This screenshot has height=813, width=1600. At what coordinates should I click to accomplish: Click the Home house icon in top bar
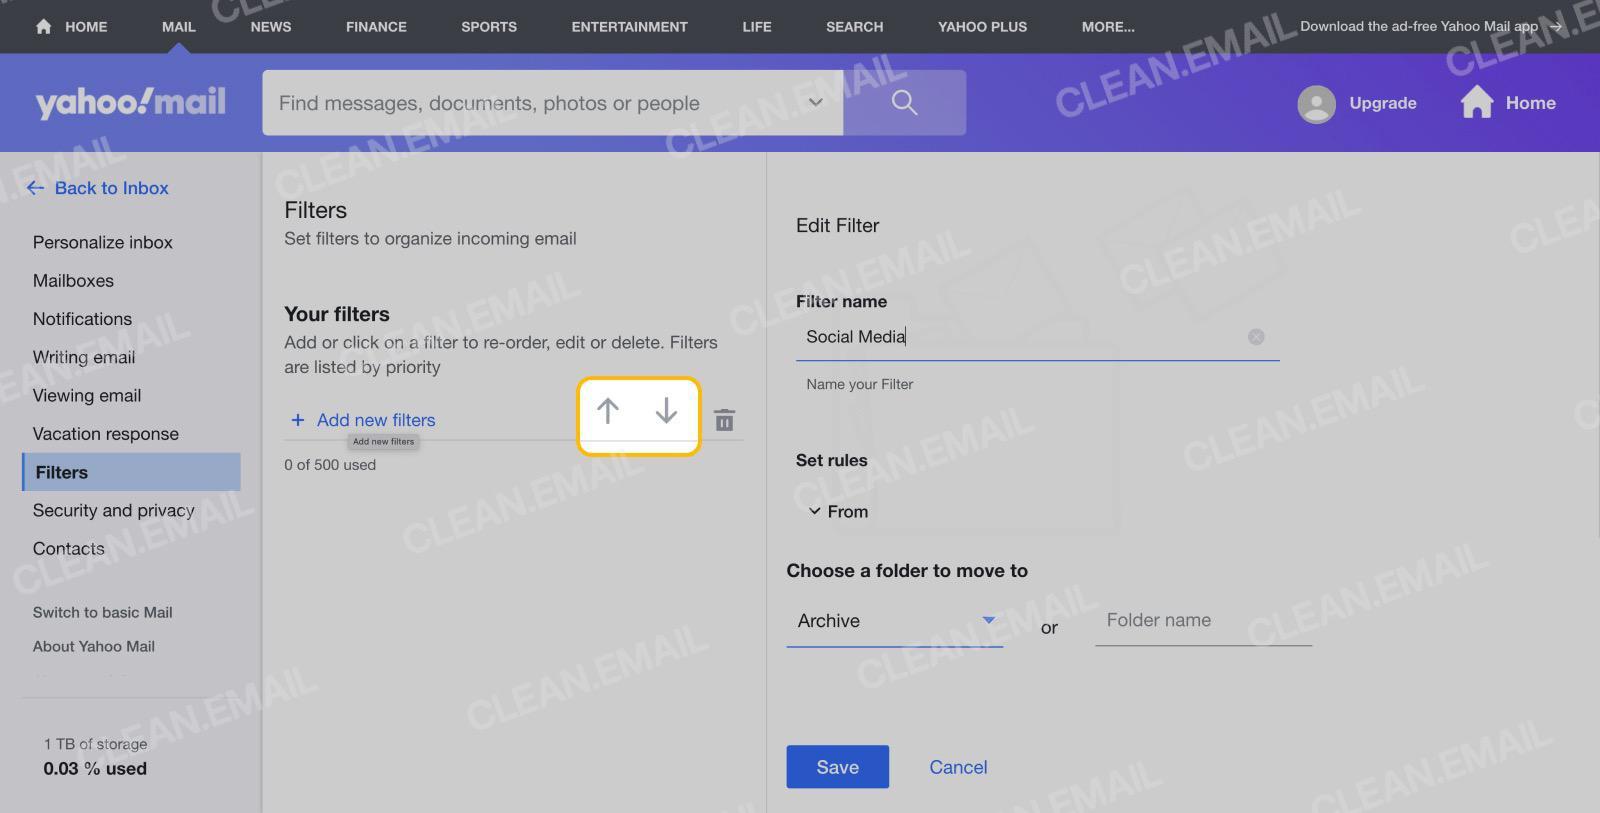[43, 27]
